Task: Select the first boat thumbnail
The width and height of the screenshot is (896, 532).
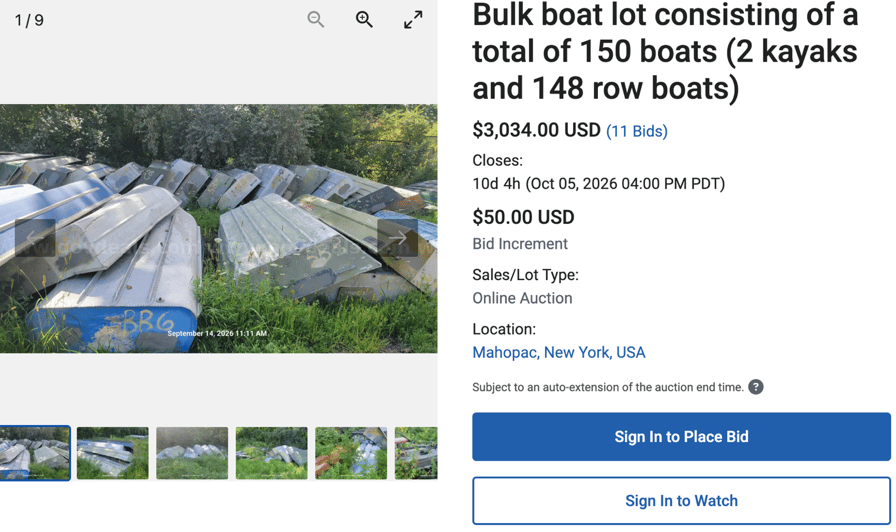Action: (35, 453)
